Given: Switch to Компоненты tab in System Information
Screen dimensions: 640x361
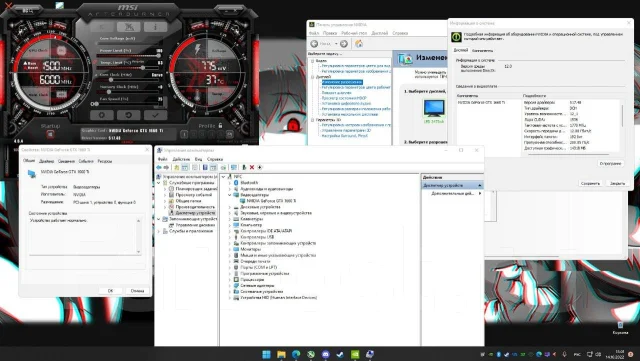Looking at the screenshot, I should 482,51.
